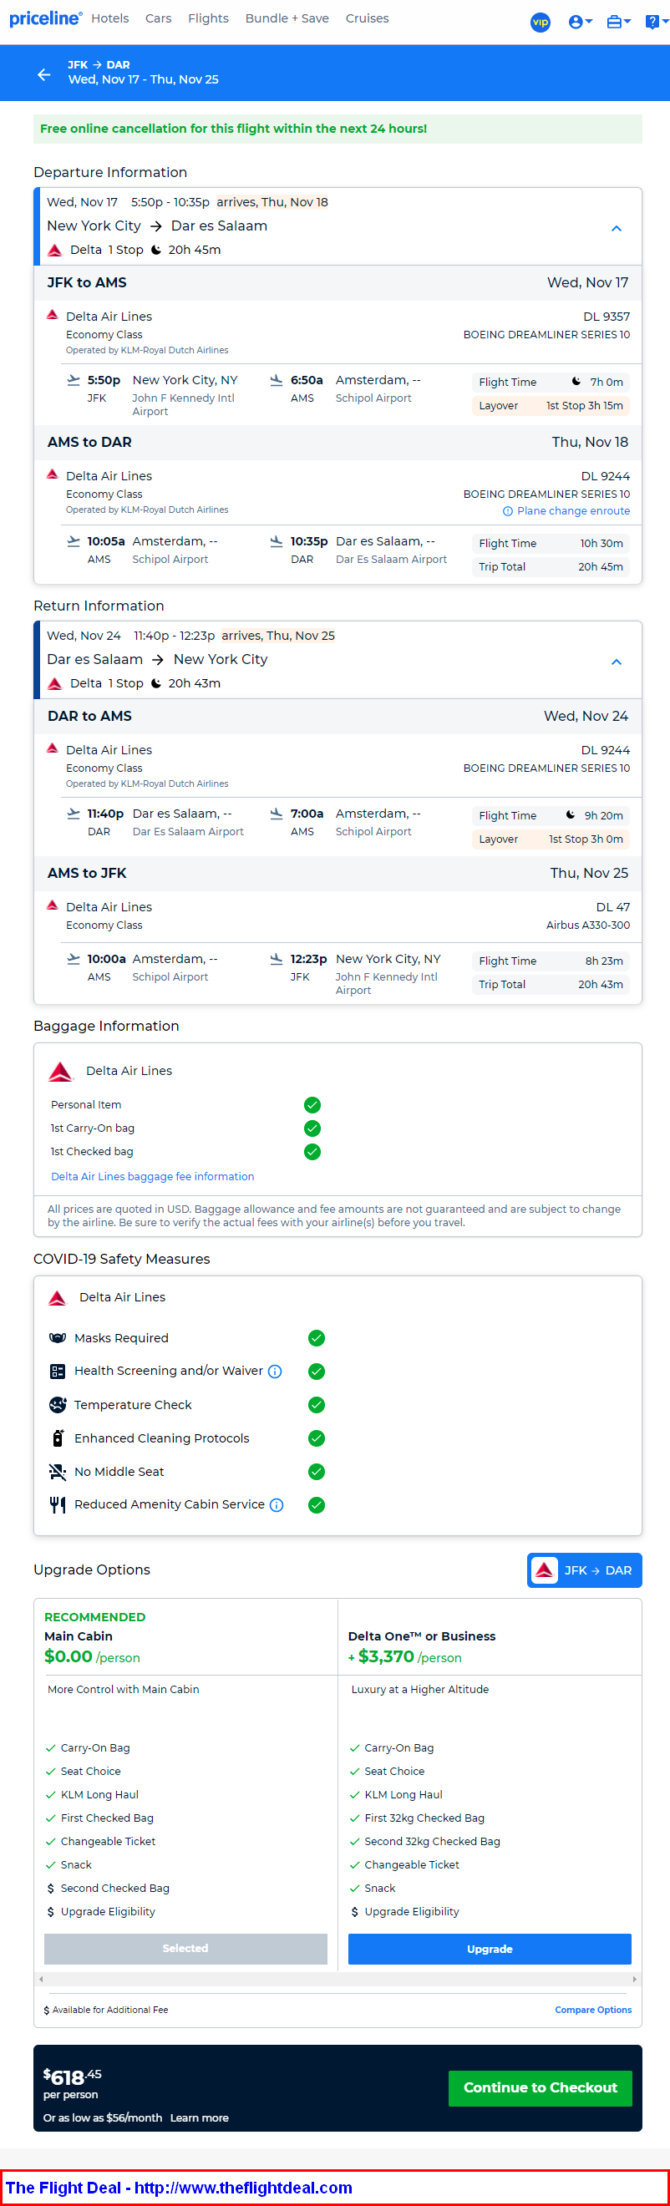The width and height of the screenshot is (670, 2206).
Task: Click the back arrow next to JFK → DAR
Action: click(x=43, y=74)
